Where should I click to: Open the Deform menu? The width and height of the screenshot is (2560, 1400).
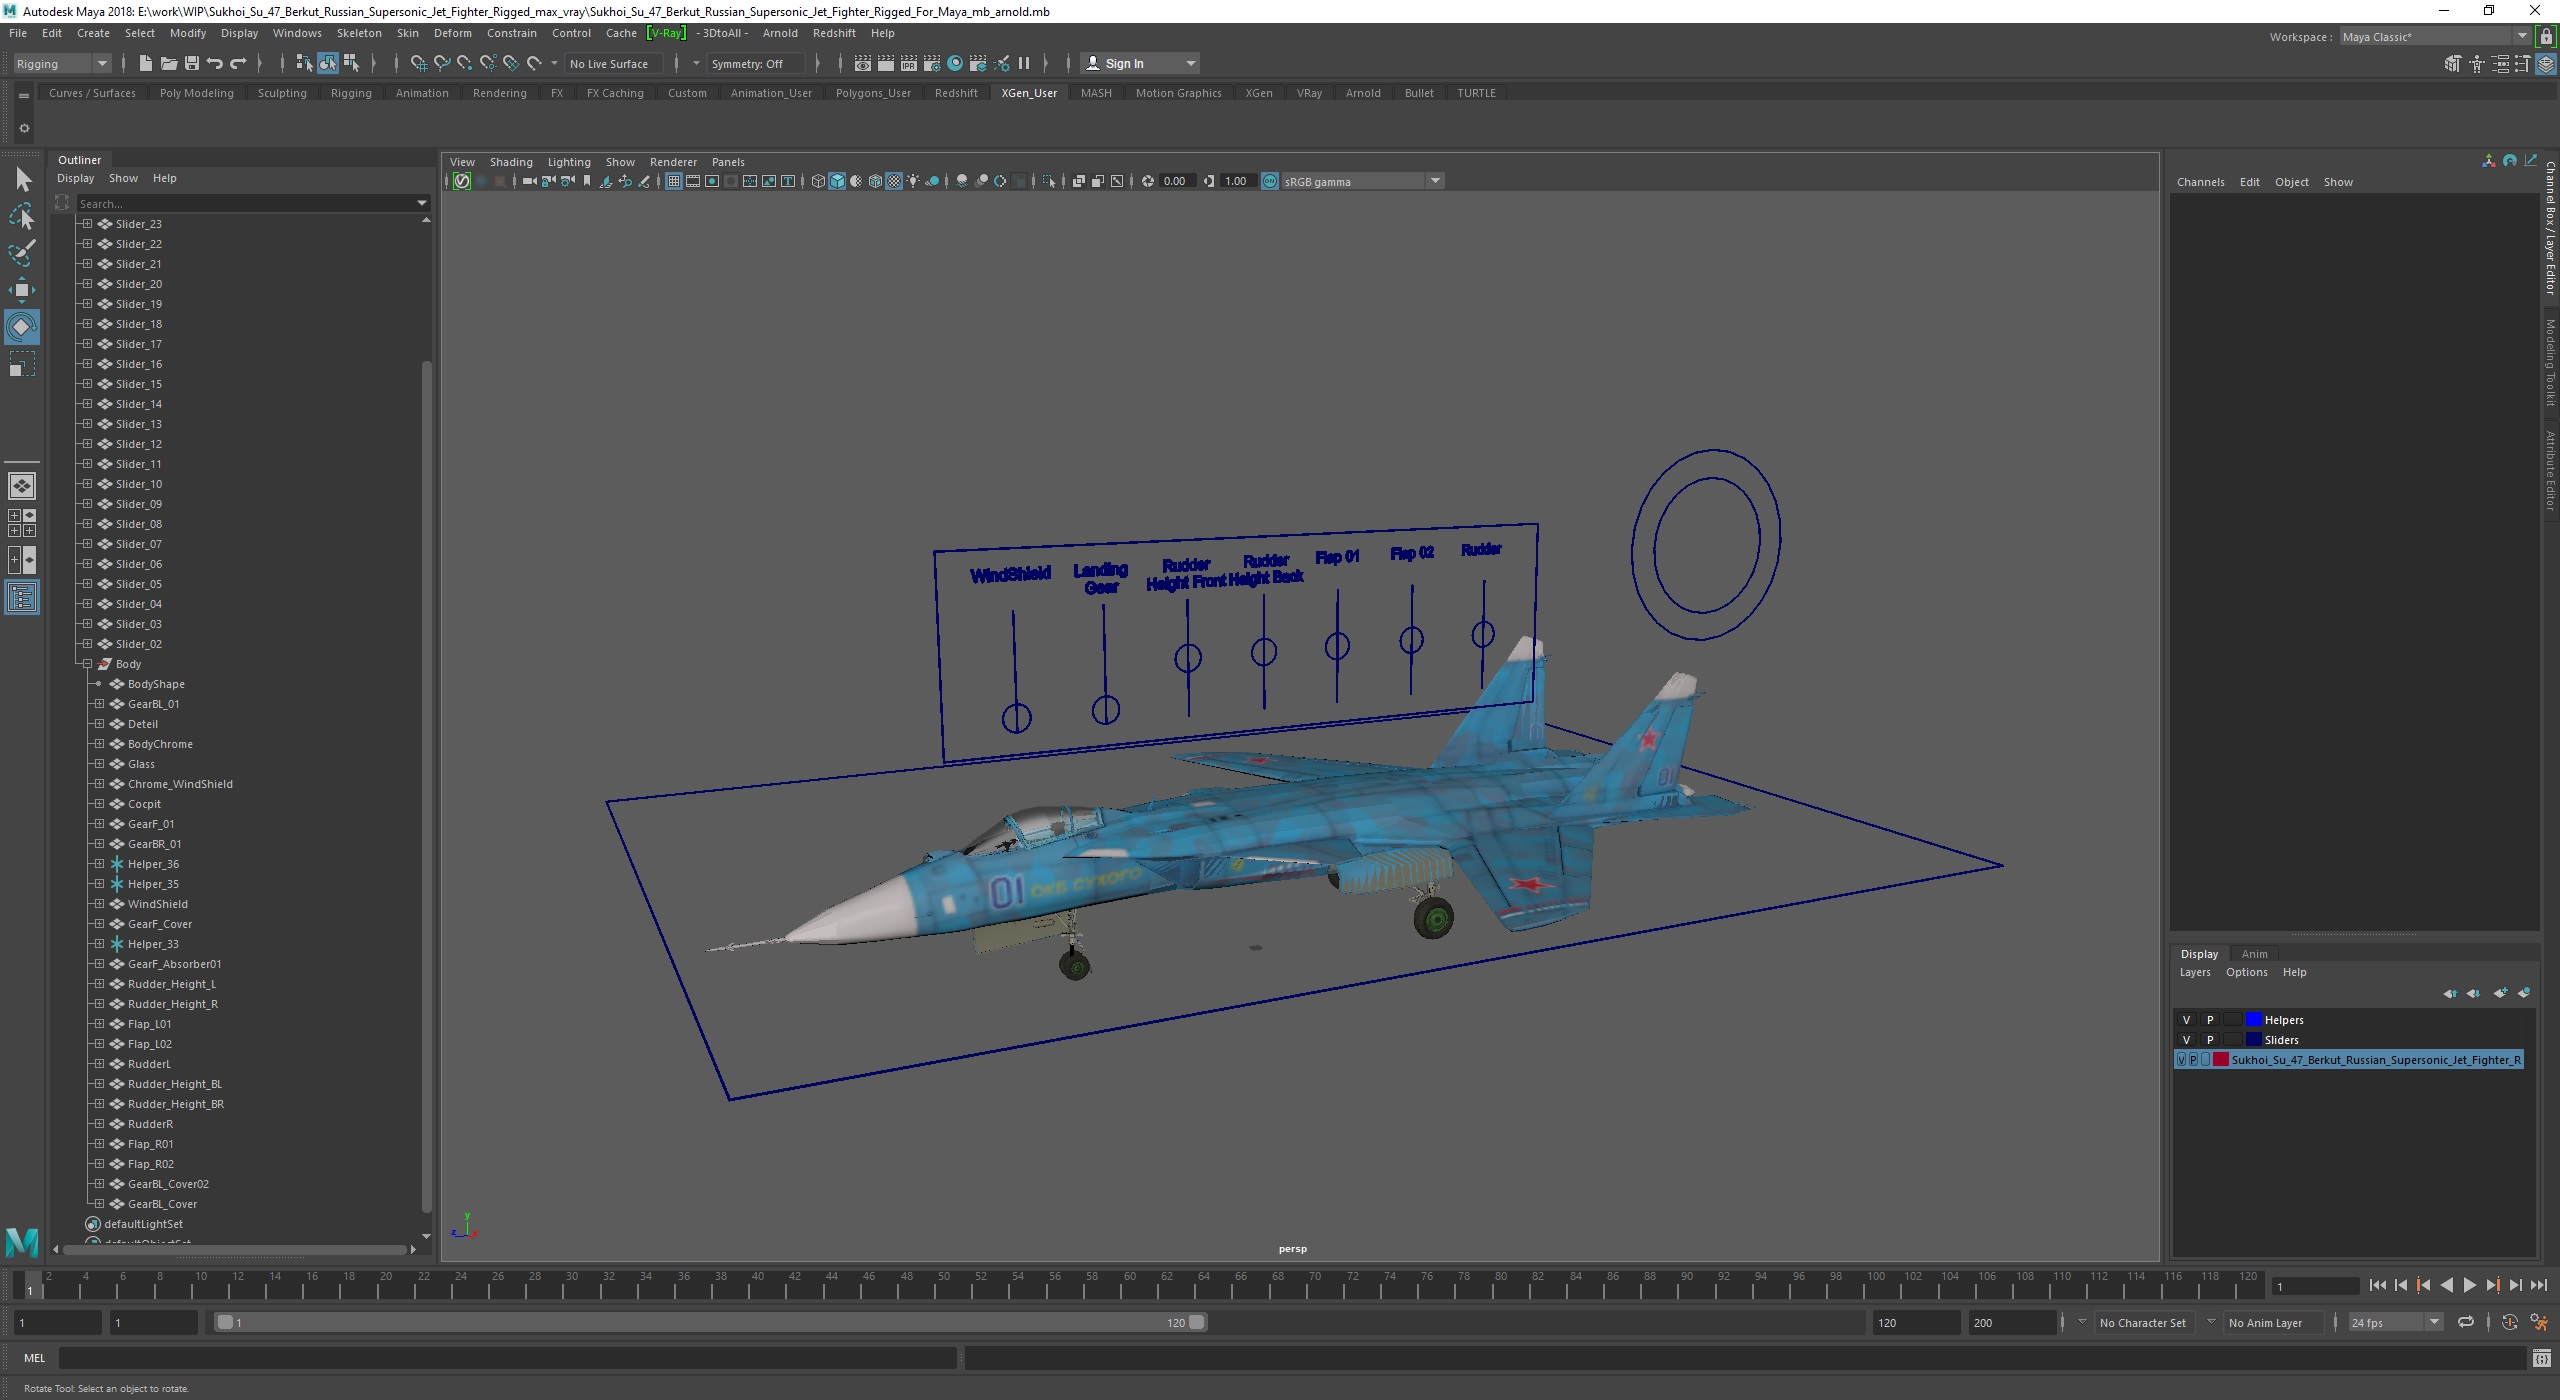click(452, 33)
